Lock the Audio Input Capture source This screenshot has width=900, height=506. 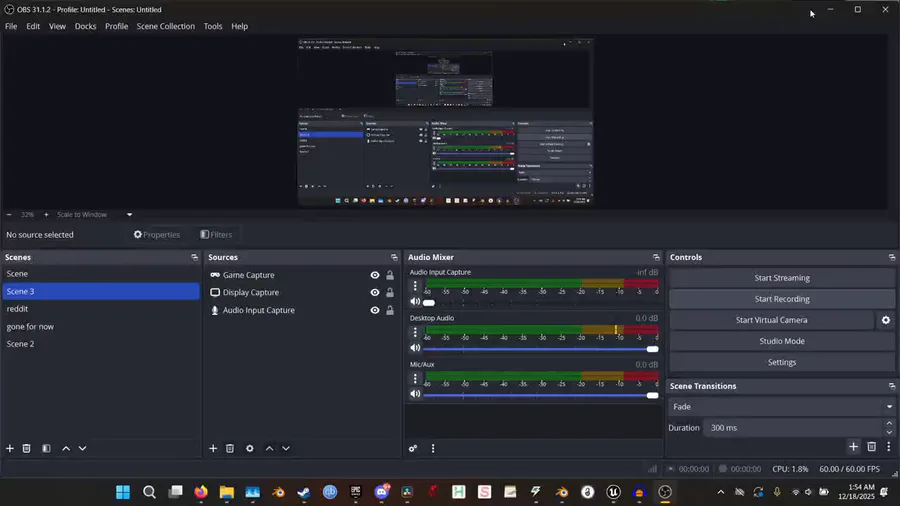[390, 310]
